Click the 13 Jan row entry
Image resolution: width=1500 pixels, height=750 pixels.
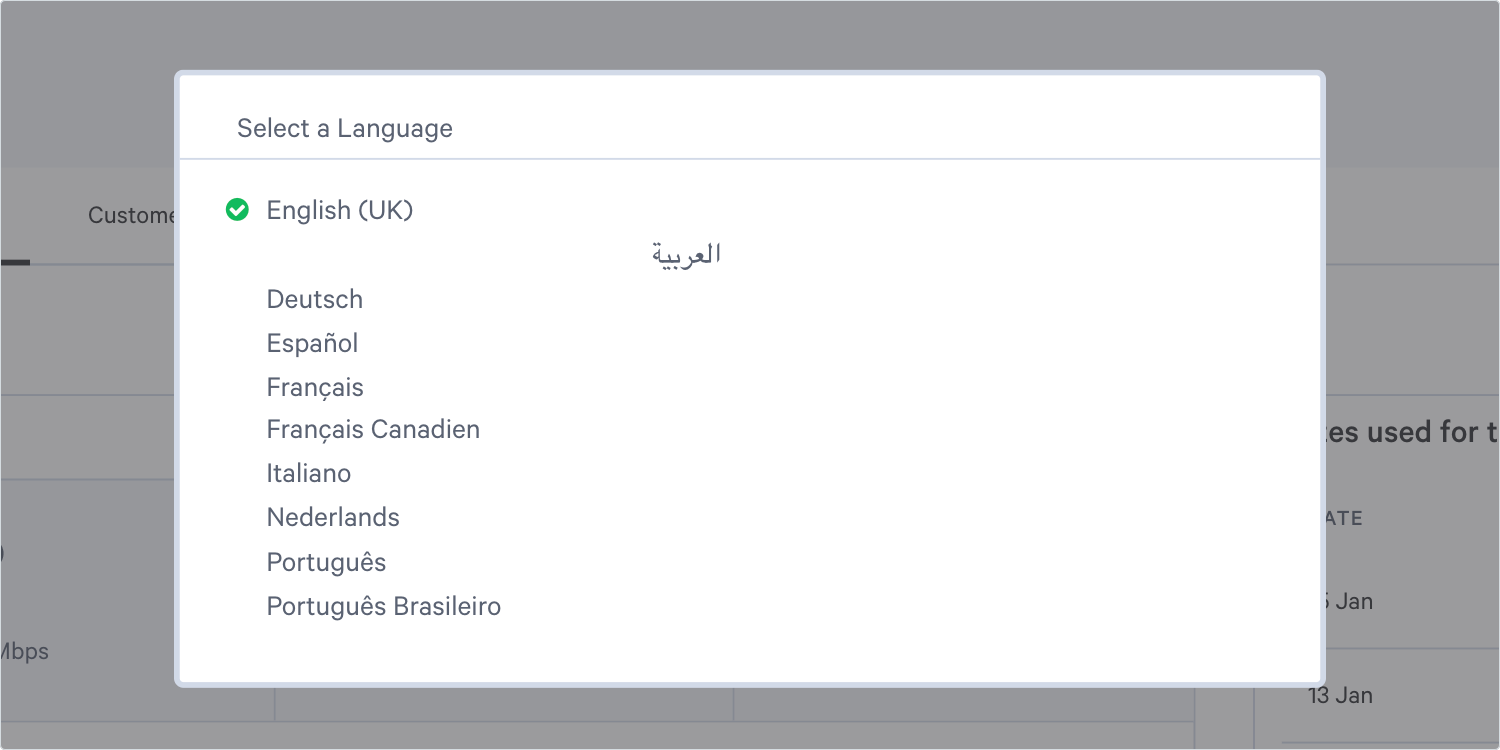pos(1340,695)
